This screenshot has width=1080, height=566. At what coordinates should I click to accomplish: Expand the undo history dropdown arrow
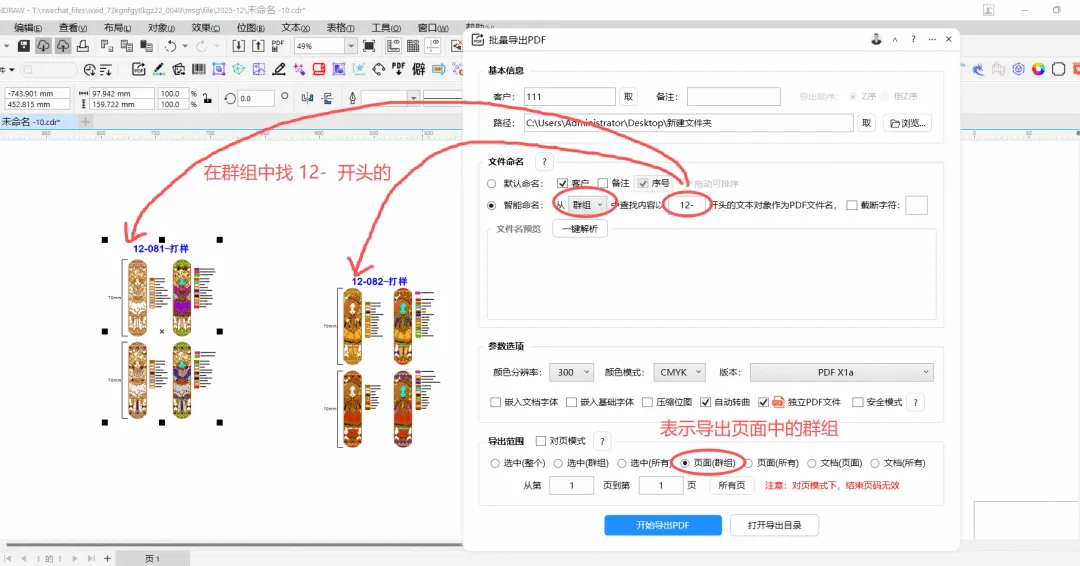coord(185,46)
